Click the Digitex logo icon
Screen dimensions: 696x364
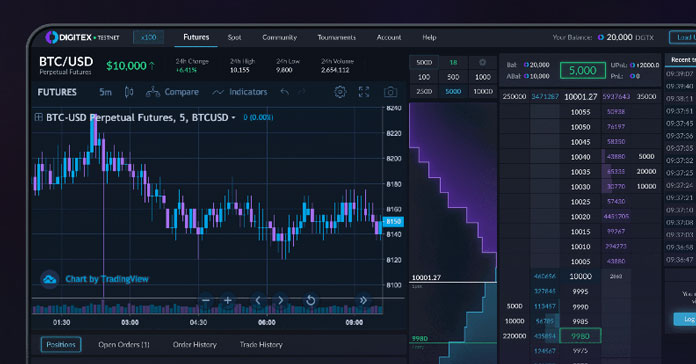(52, 37)
